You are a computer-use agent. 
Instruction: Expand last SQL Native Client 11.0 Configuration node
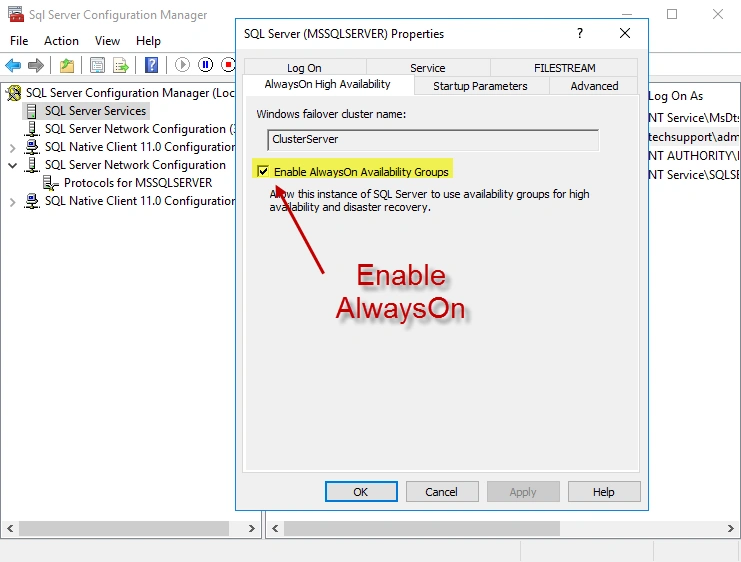[13, 202]
